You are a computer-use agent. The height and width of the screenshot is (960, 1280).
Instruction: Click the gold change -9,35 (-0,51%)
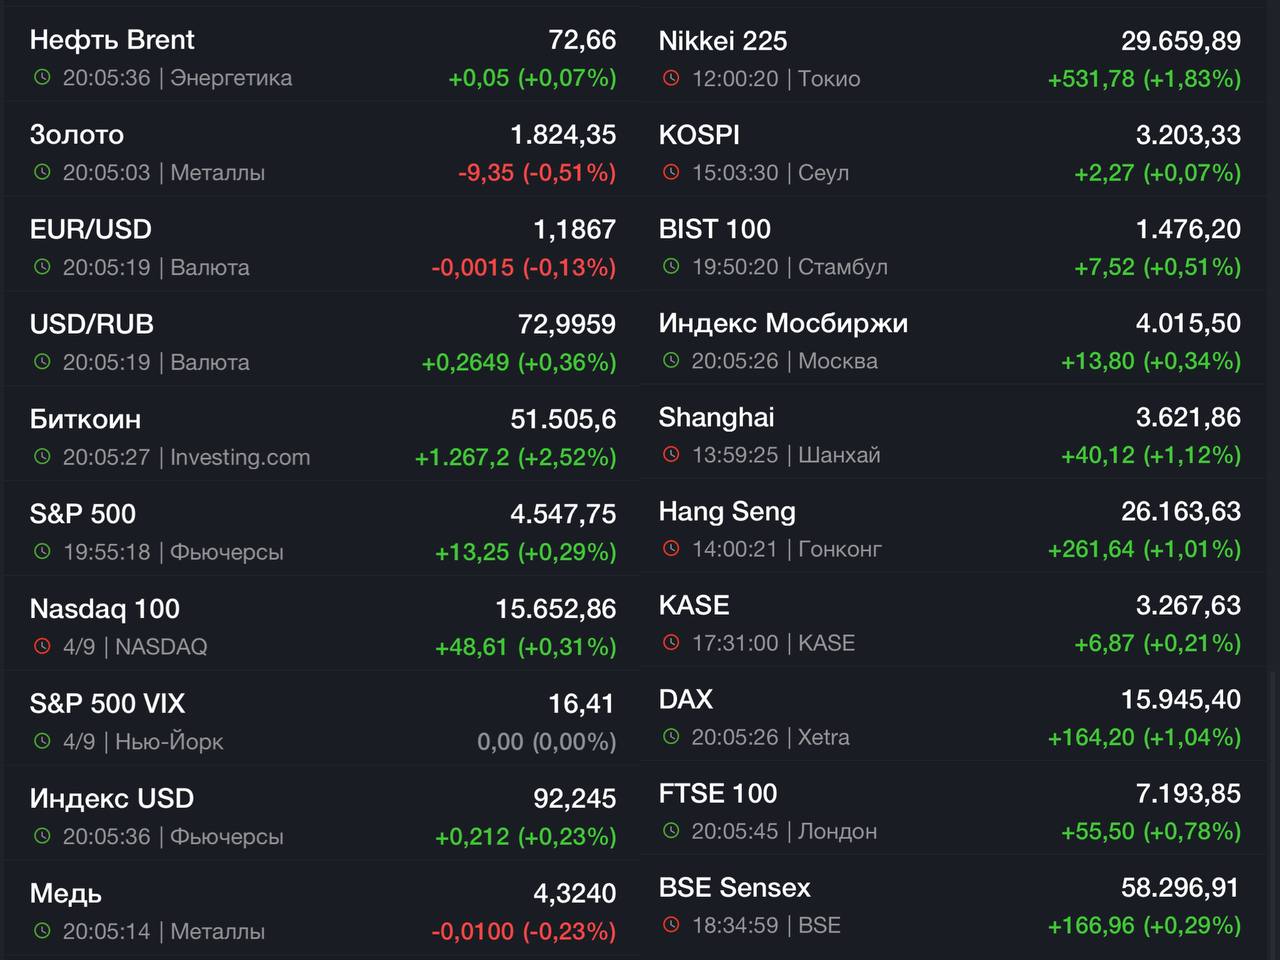tap(537, 173)
